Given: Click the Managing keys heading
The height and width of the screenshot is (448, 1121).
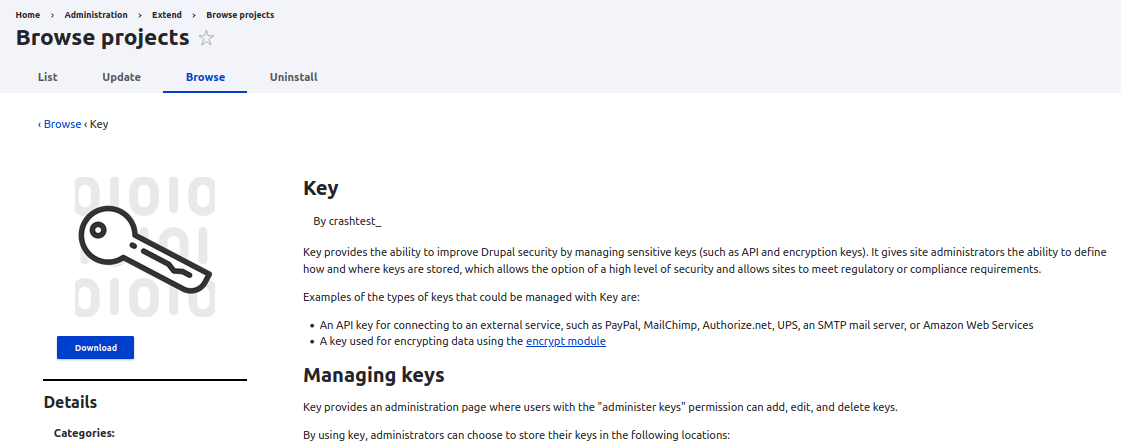Looking at the screenshot, I should 373,375.
